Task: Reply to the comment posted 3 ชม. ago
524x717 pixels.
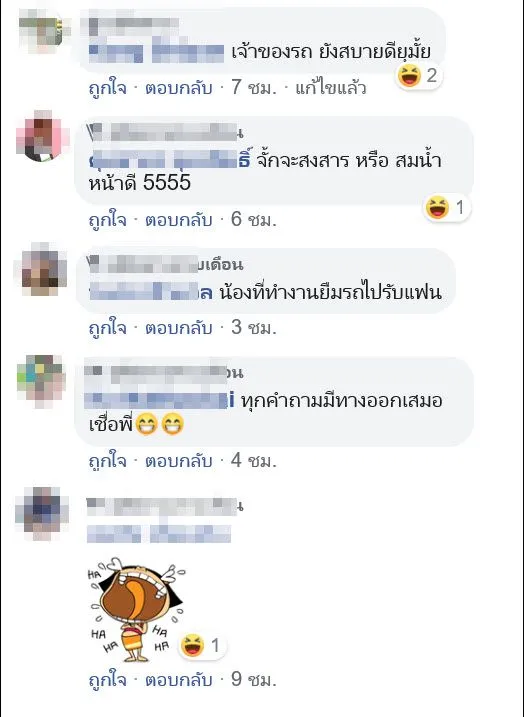Action: click(x=179, y=328)
